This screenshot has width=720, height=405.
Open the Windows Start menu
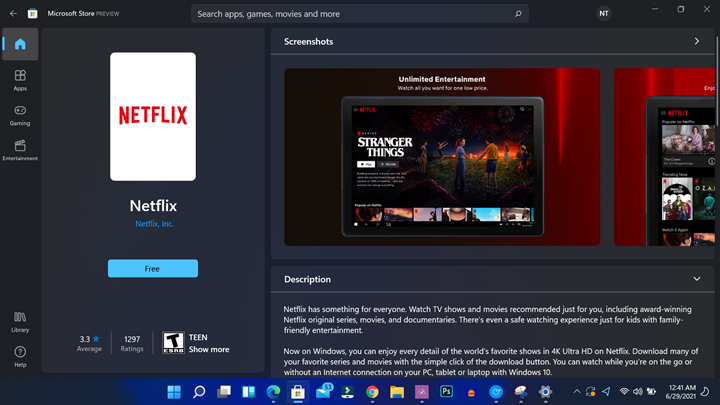click(174, 392)
